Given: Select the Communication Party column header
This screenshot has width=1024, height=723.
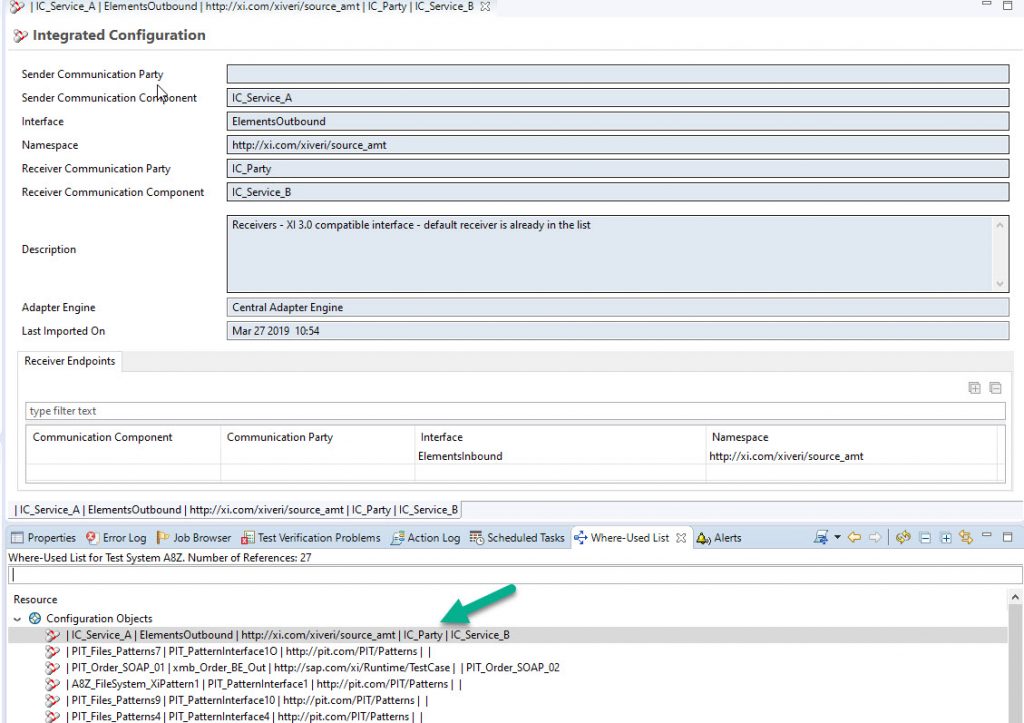Looking at the screenshot, I should pos(317,437).
